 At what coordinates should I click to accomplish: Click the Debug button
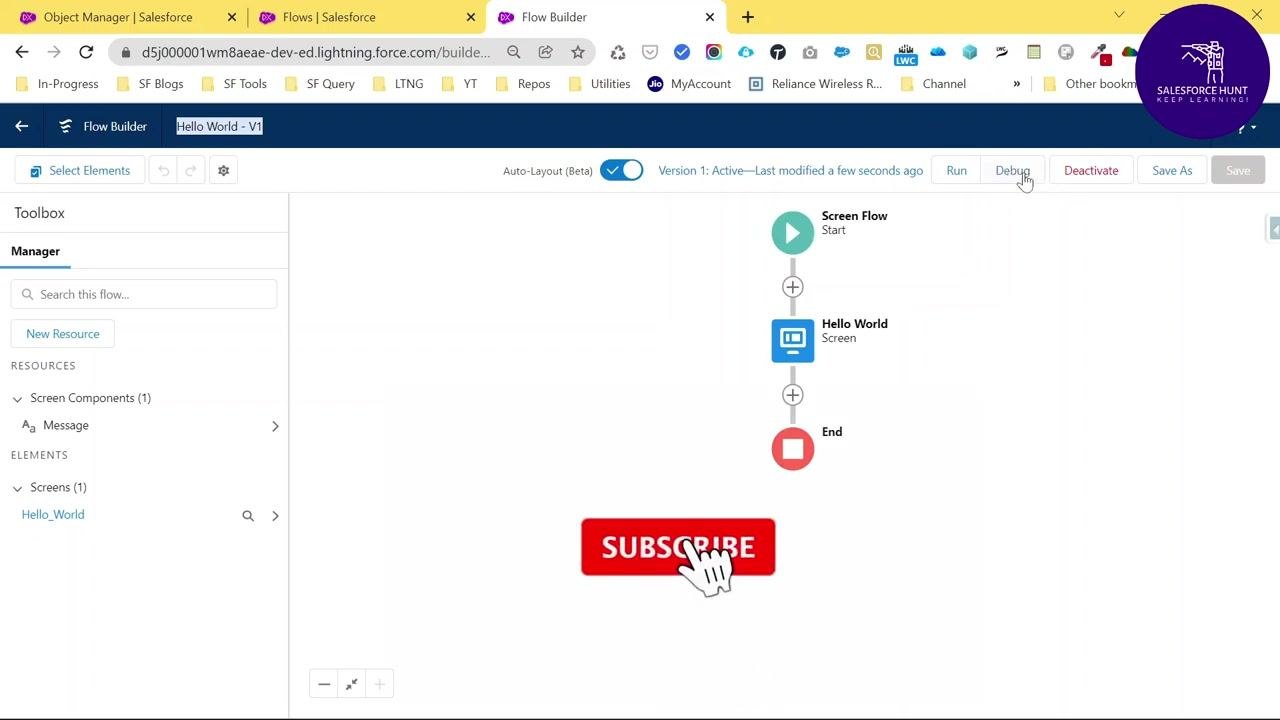point(1012,171)
